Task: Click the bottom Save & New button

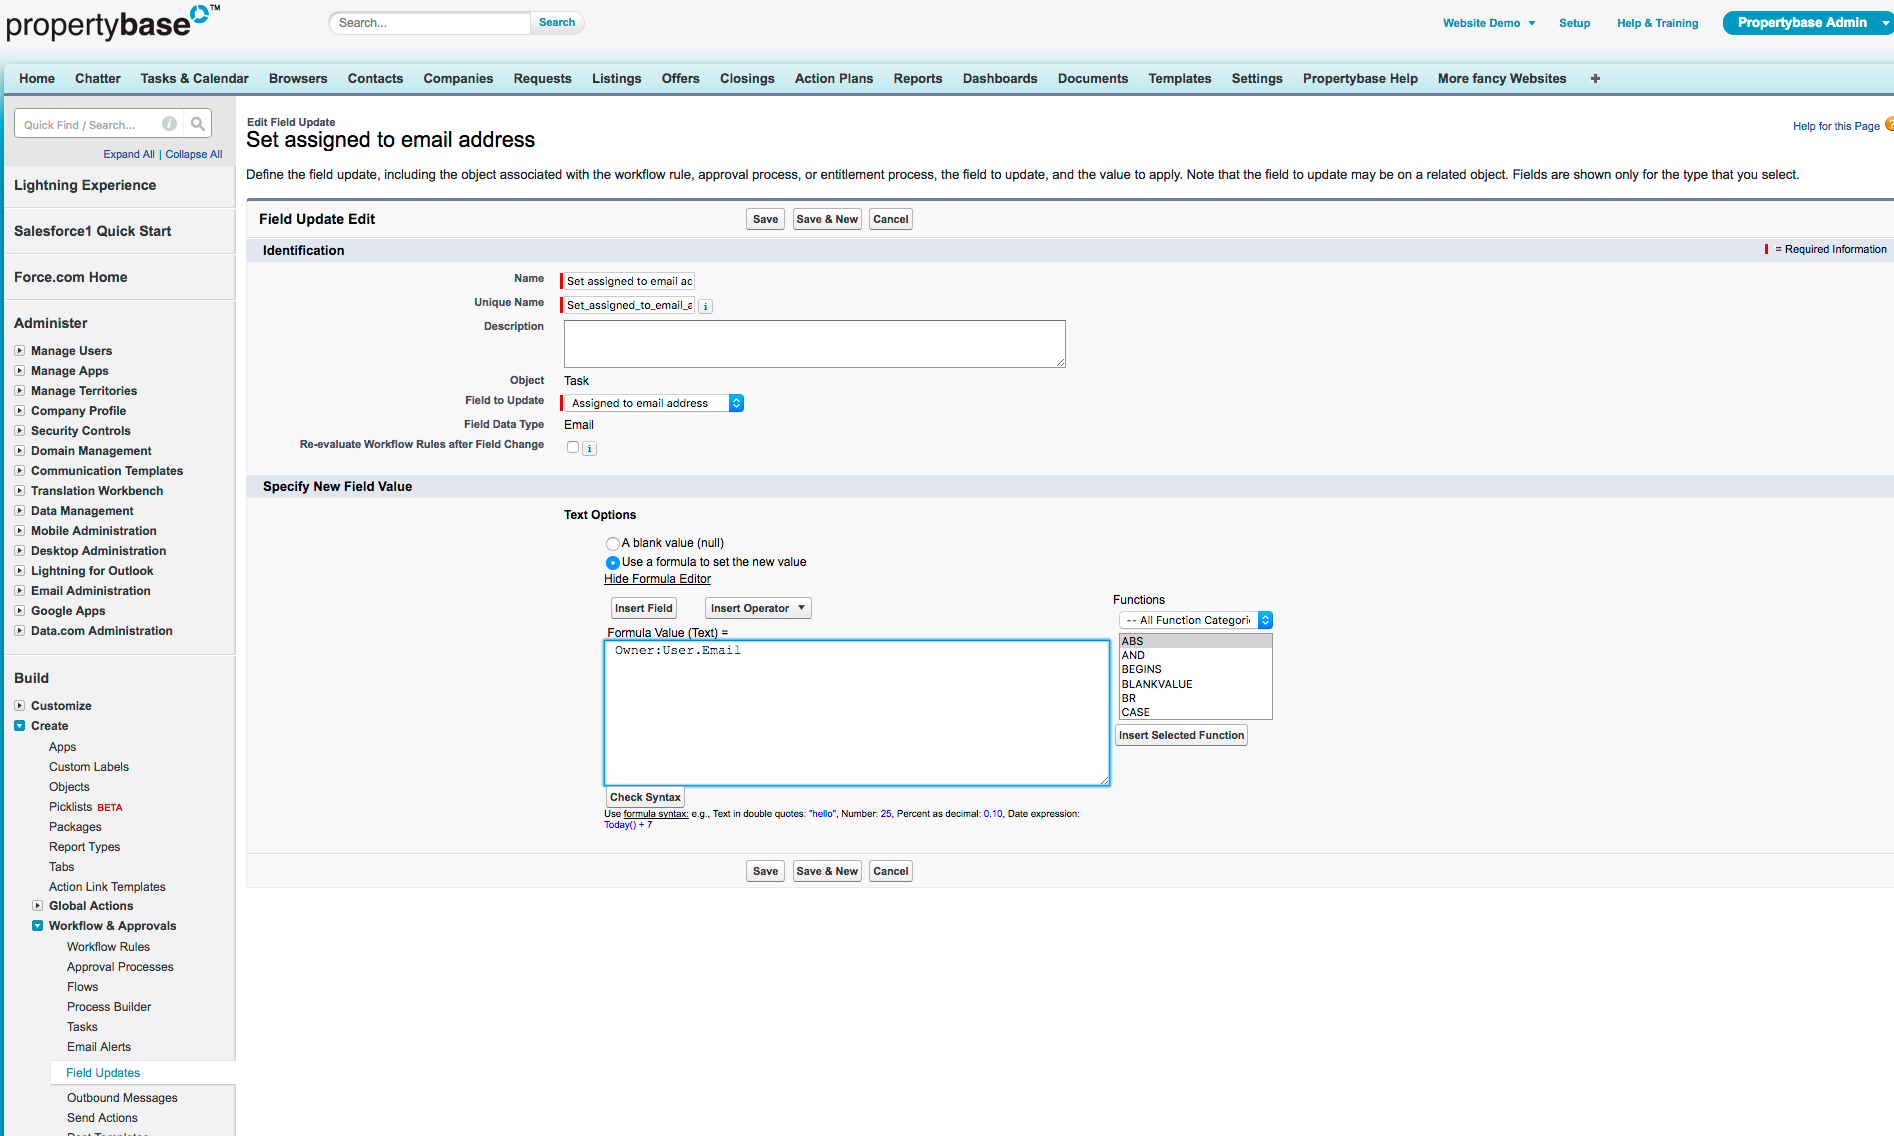Action: (827, 871)
